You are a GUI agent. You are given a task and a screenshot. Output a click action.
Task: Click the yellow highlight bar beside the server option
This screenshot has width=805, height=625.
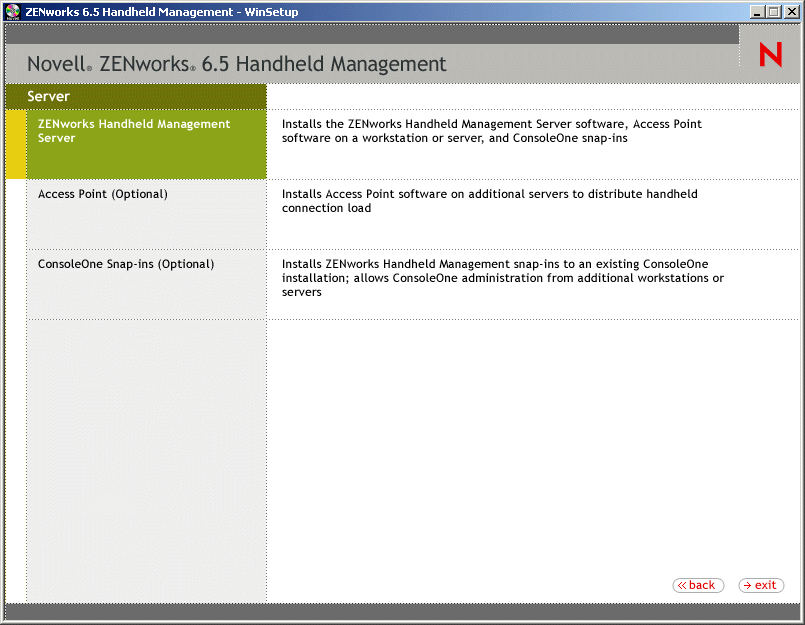tap(14, 145)
